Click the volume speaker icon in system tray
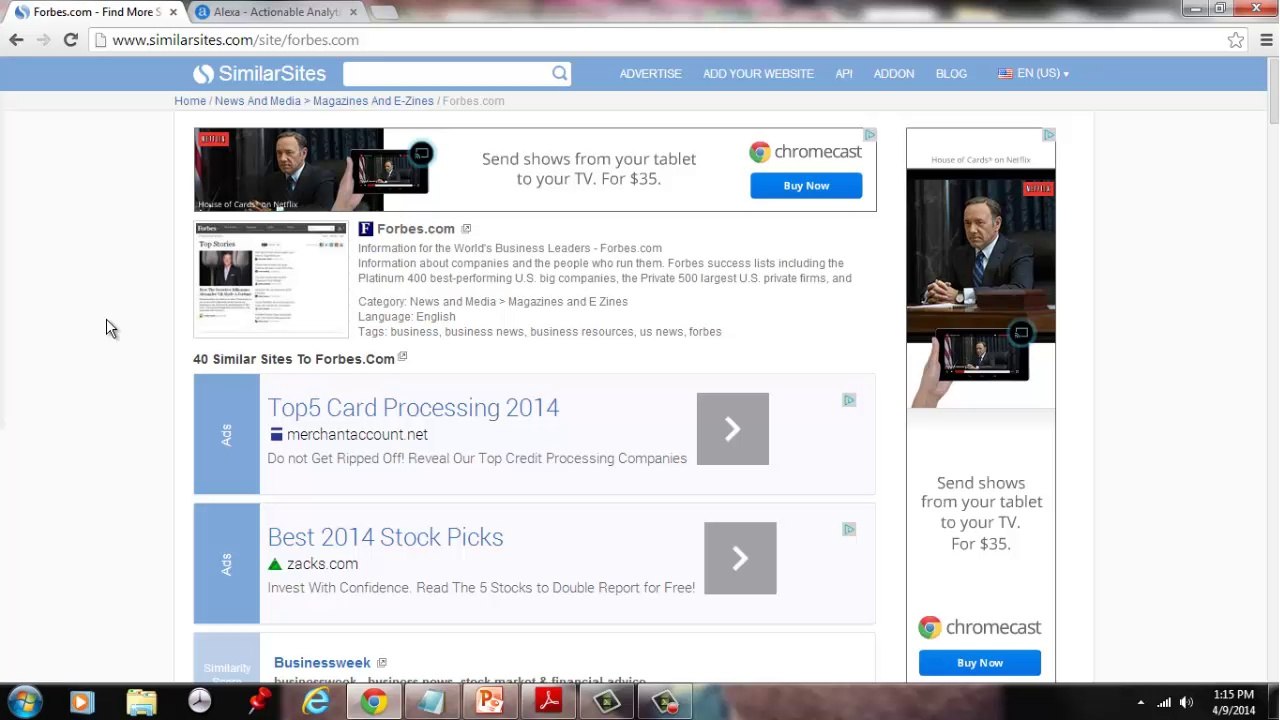Image resolution: width=1280 pixels, height=720 pixels. tap(1186, 702)
